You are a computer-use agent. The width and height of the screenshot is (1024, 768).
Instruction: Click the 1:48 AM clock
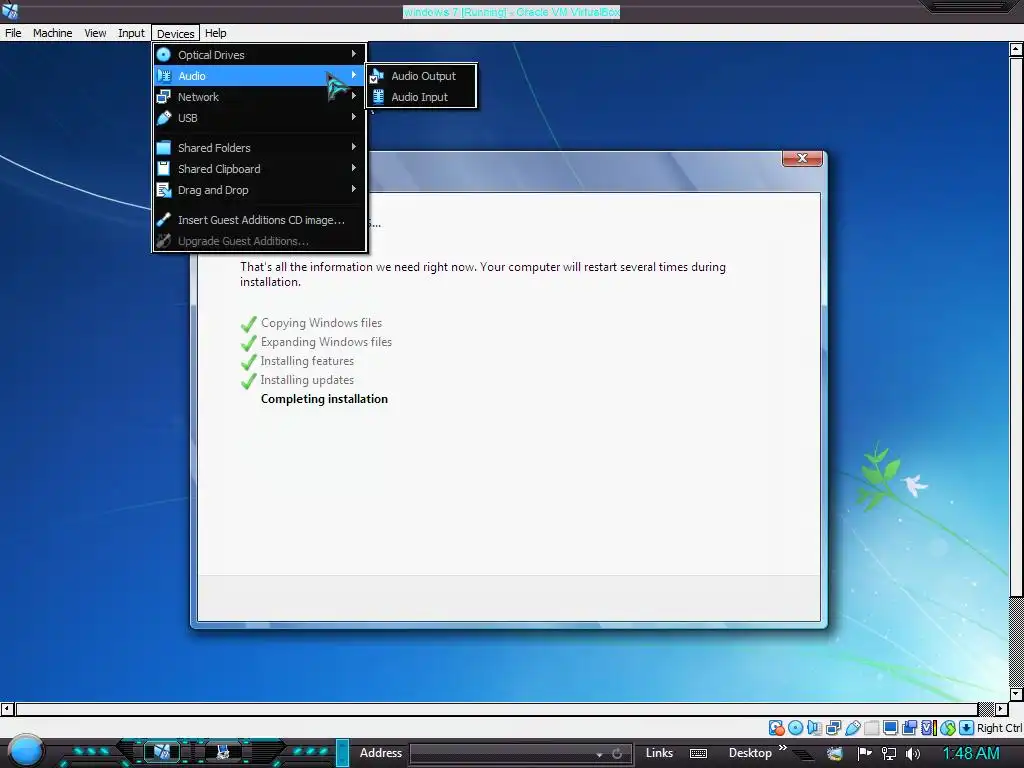[970, 753]
